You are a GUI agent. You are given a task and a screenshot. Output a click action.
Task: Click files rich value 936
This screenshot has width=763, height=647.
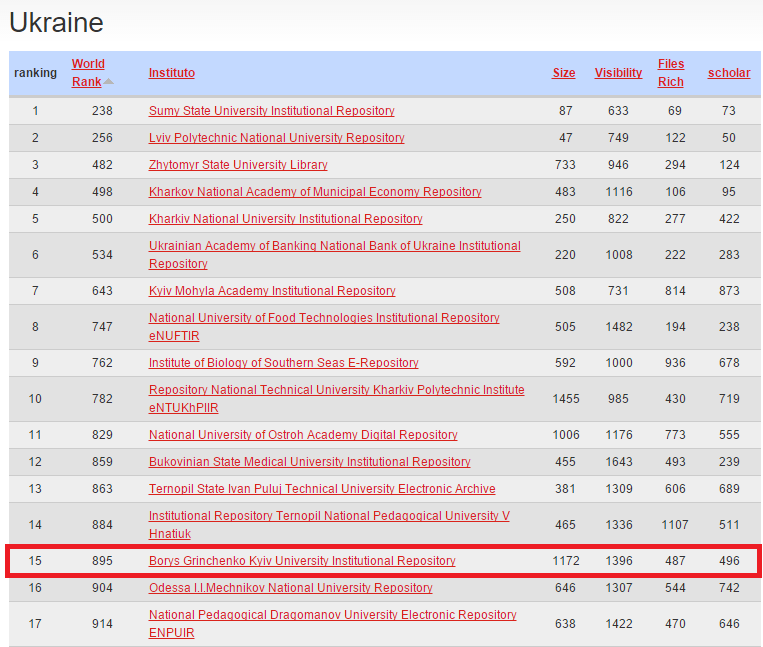pyautogui.click(x=675, y=363)
